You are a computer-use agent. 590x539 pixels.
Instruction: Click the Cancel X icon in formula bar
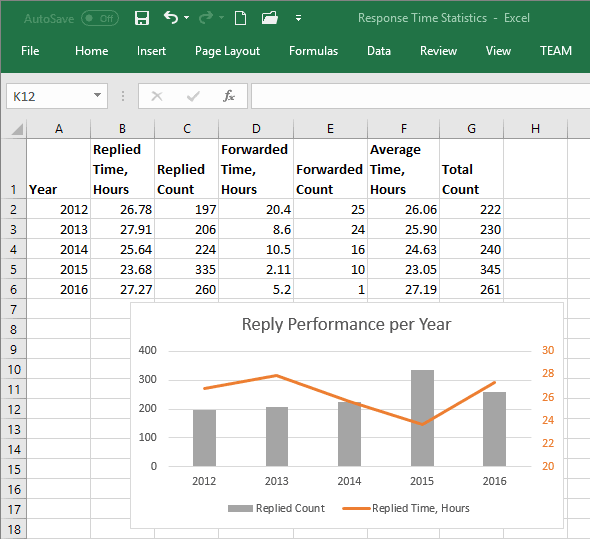point(157,96)
